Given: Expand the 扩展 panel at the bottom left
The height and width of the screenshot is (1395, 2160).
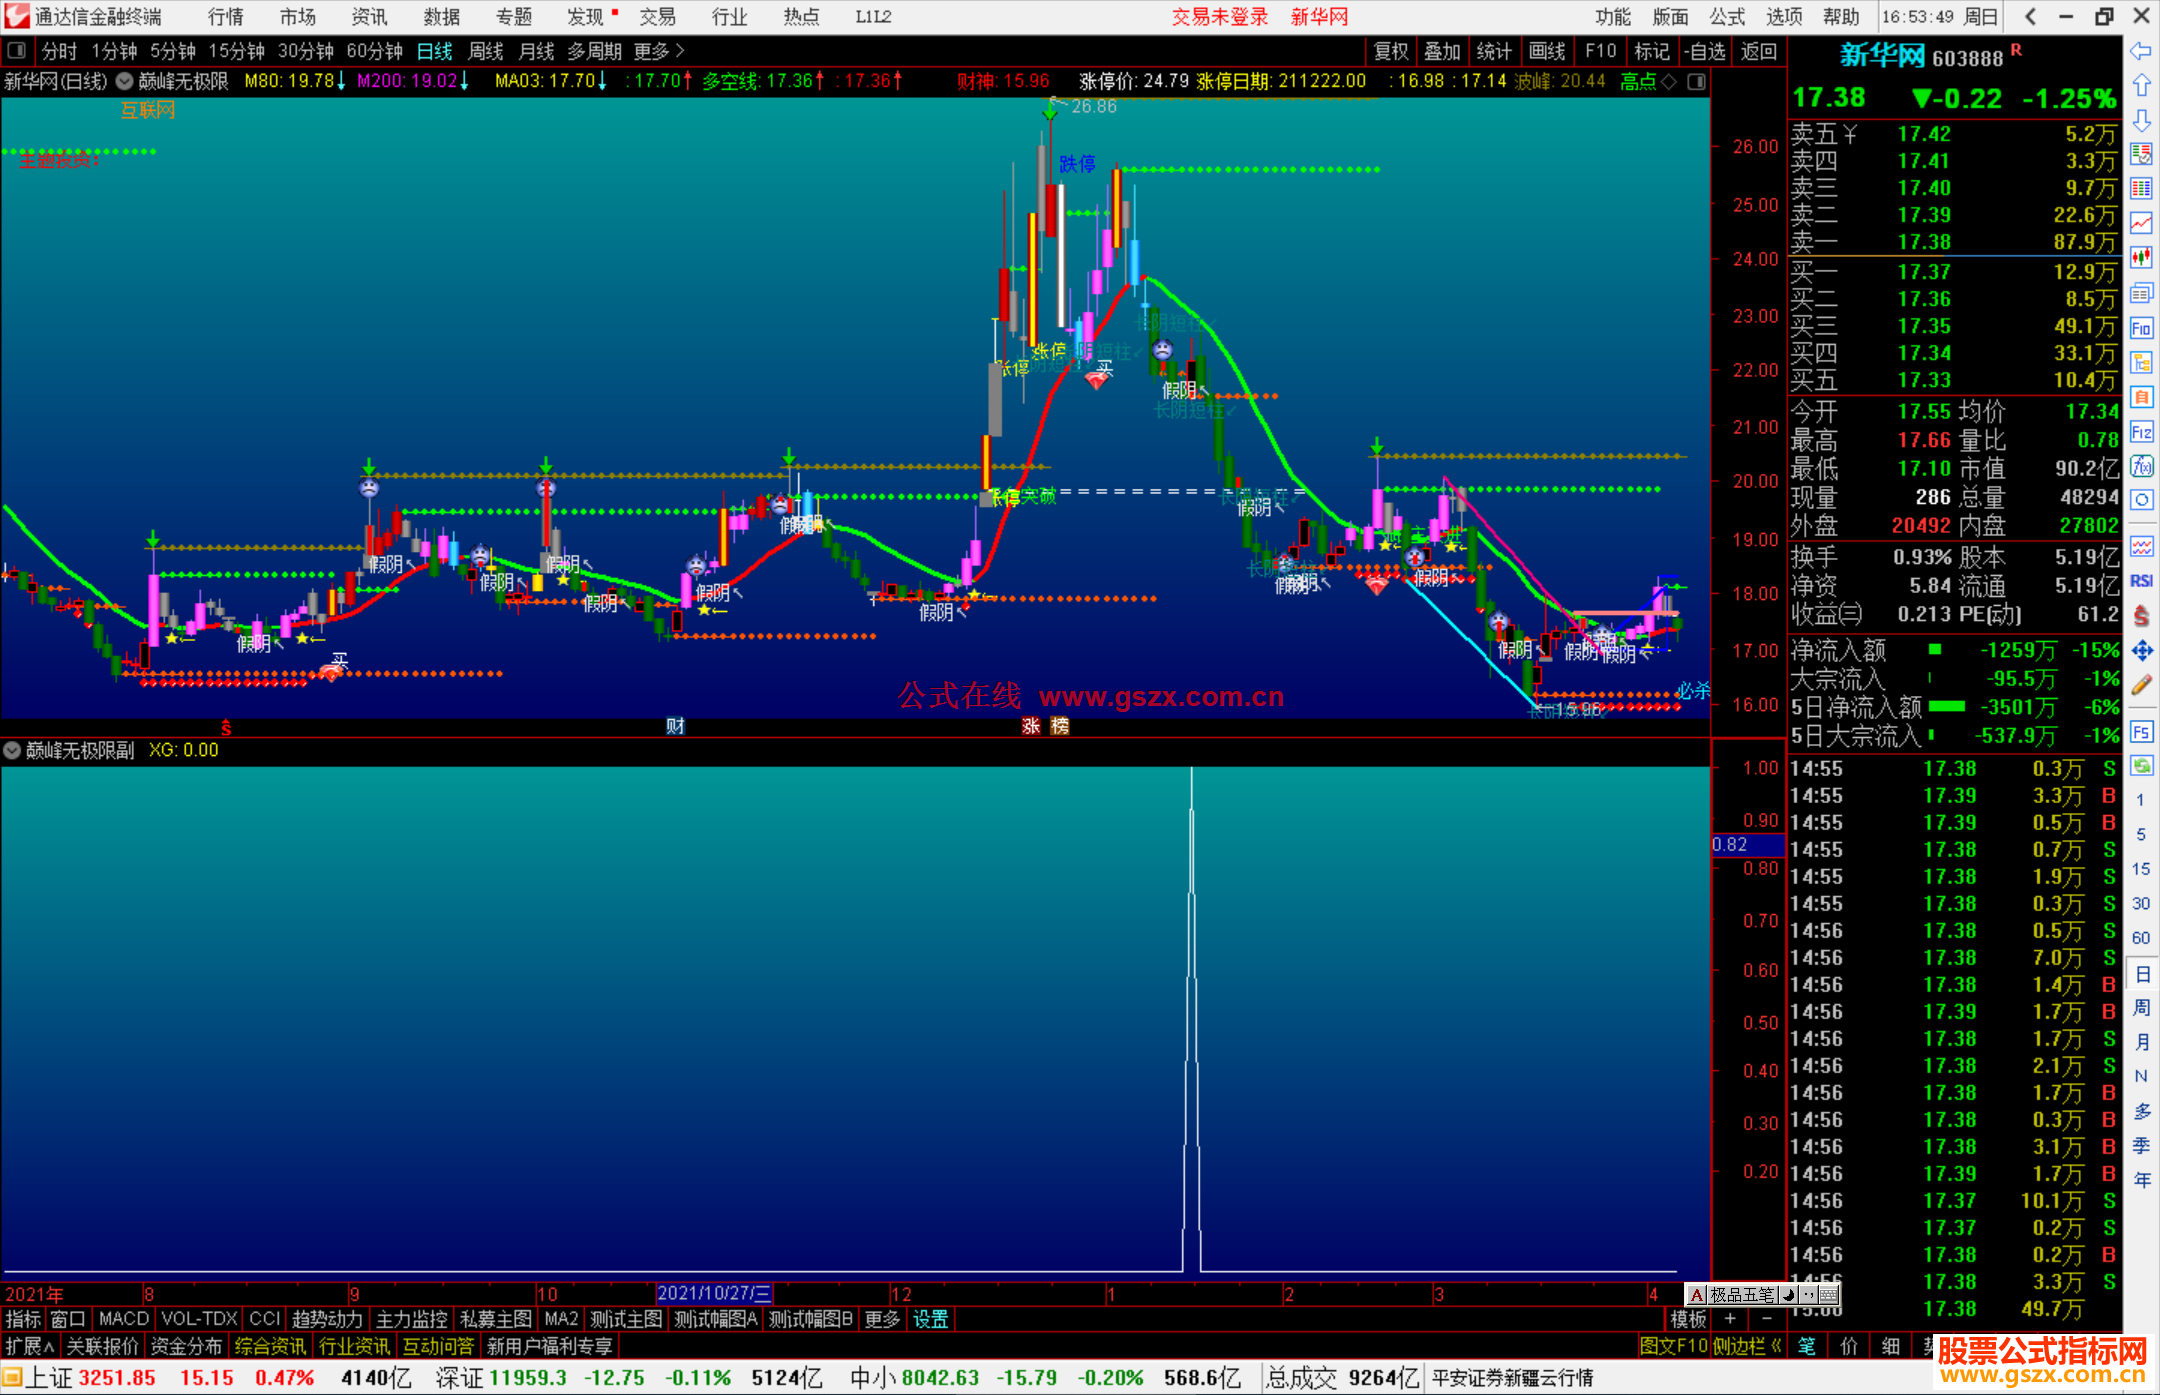Looking at the screenshot, I should [30, 1346].
